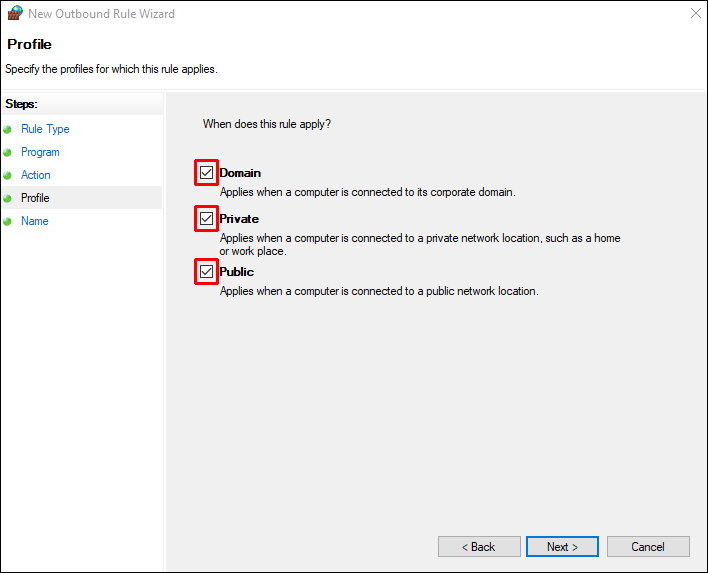Click the green bullet beside Action
Image resolution: width=708 pixels, height=573 pixels.
[8, 175]
